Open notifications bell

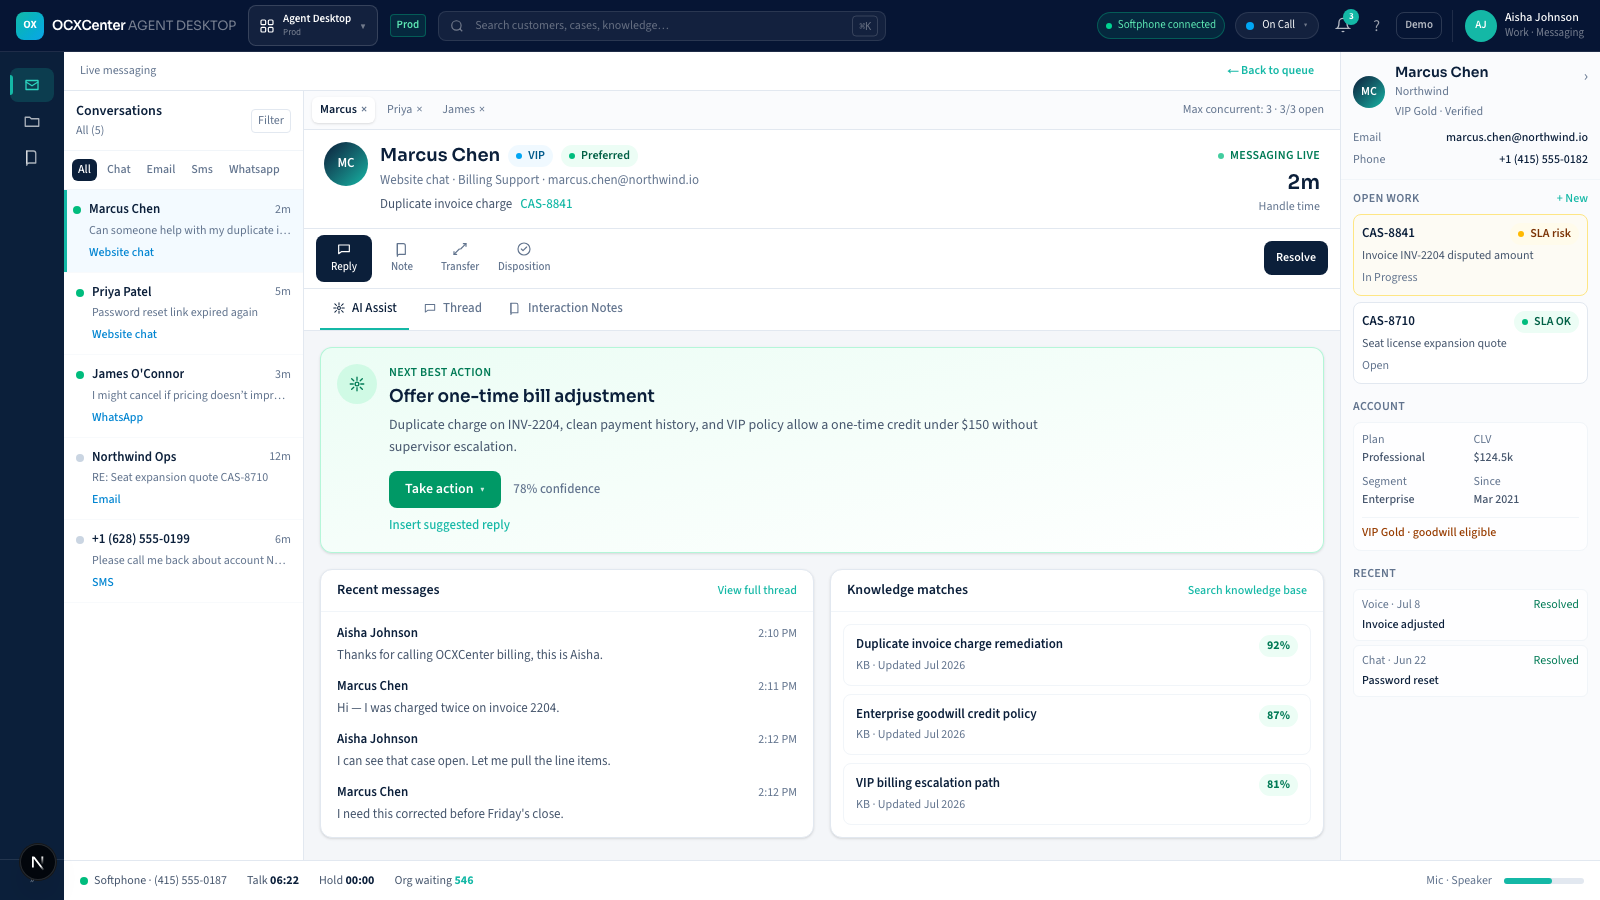[1343, 25]
